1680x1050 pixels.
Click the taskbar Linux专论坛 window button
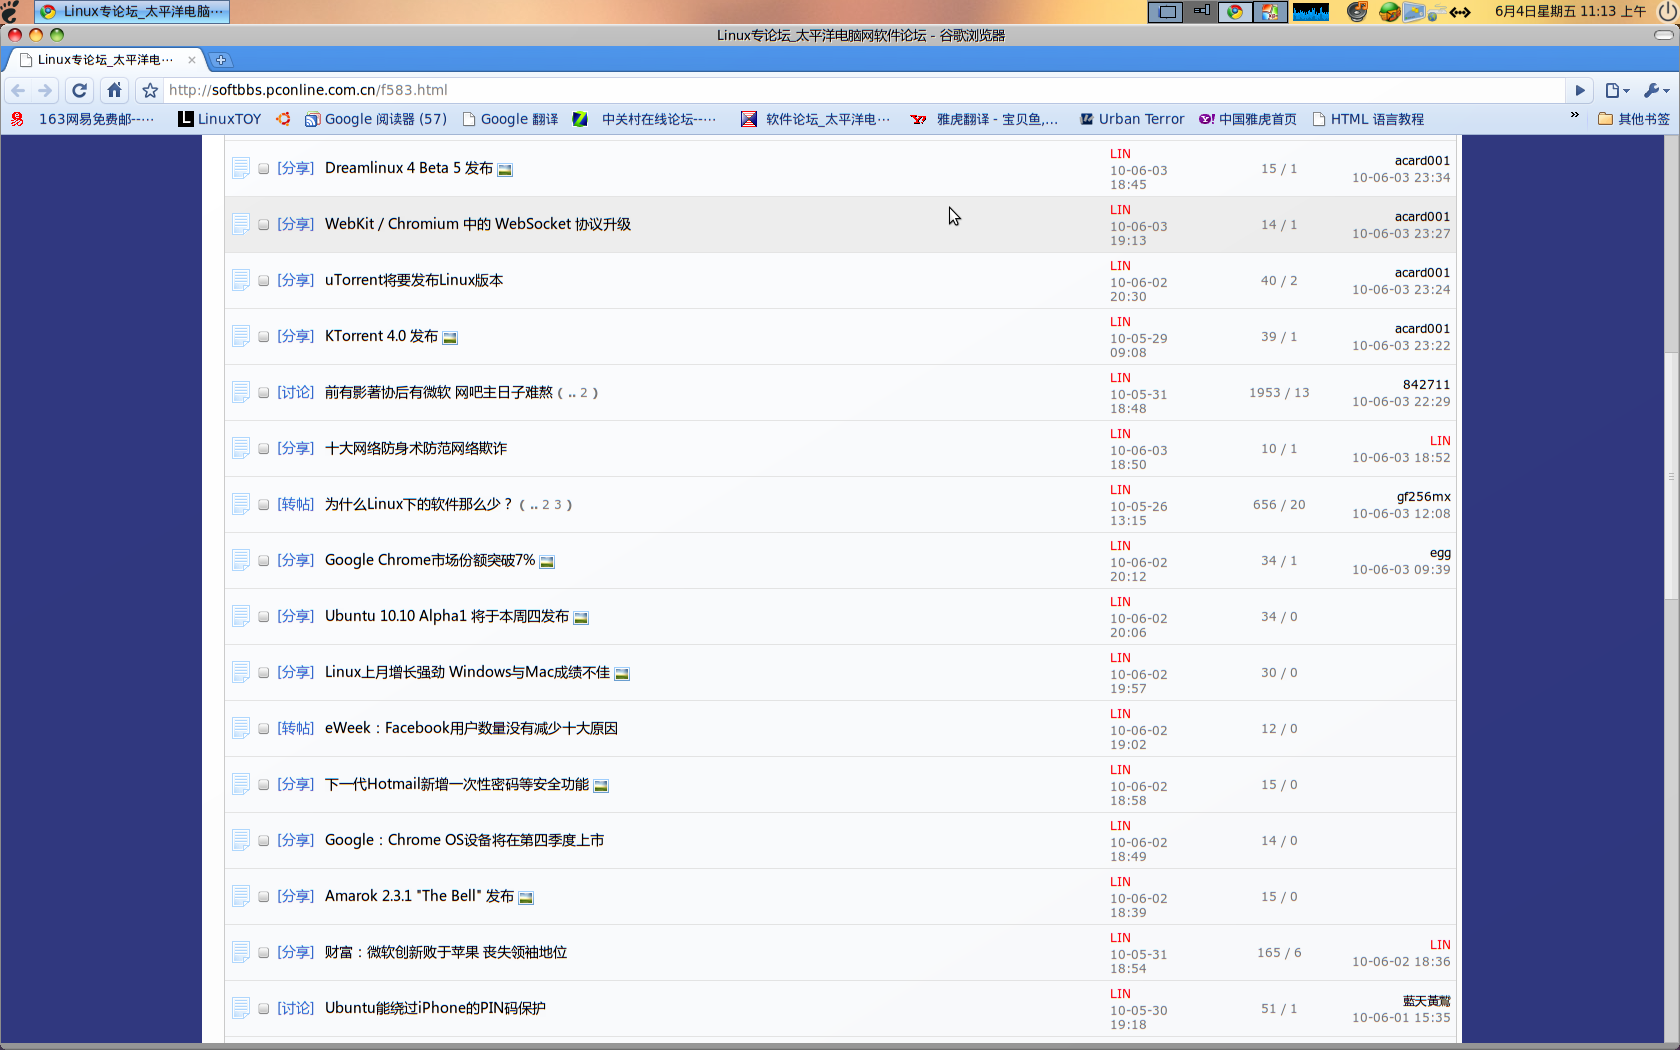click(x=132, y=12)
